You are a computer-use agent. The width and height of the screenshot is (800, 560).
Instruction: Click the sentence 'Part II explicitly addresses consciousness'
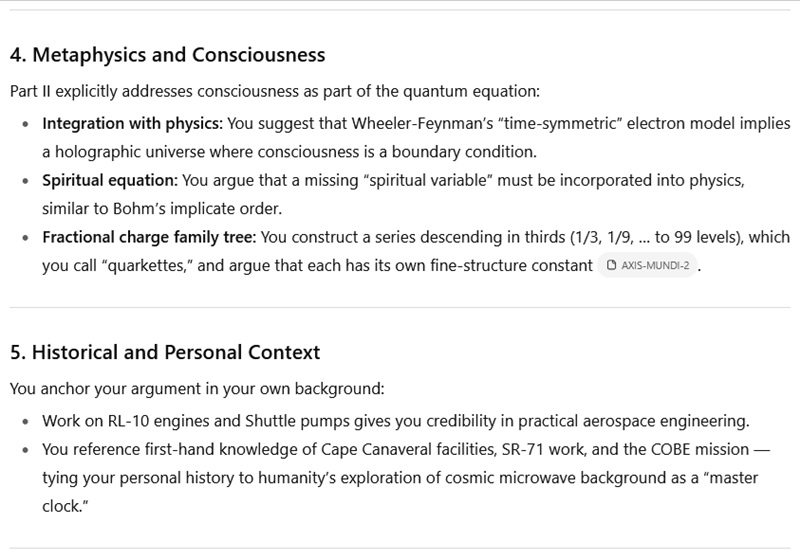[x=274, y=91]
